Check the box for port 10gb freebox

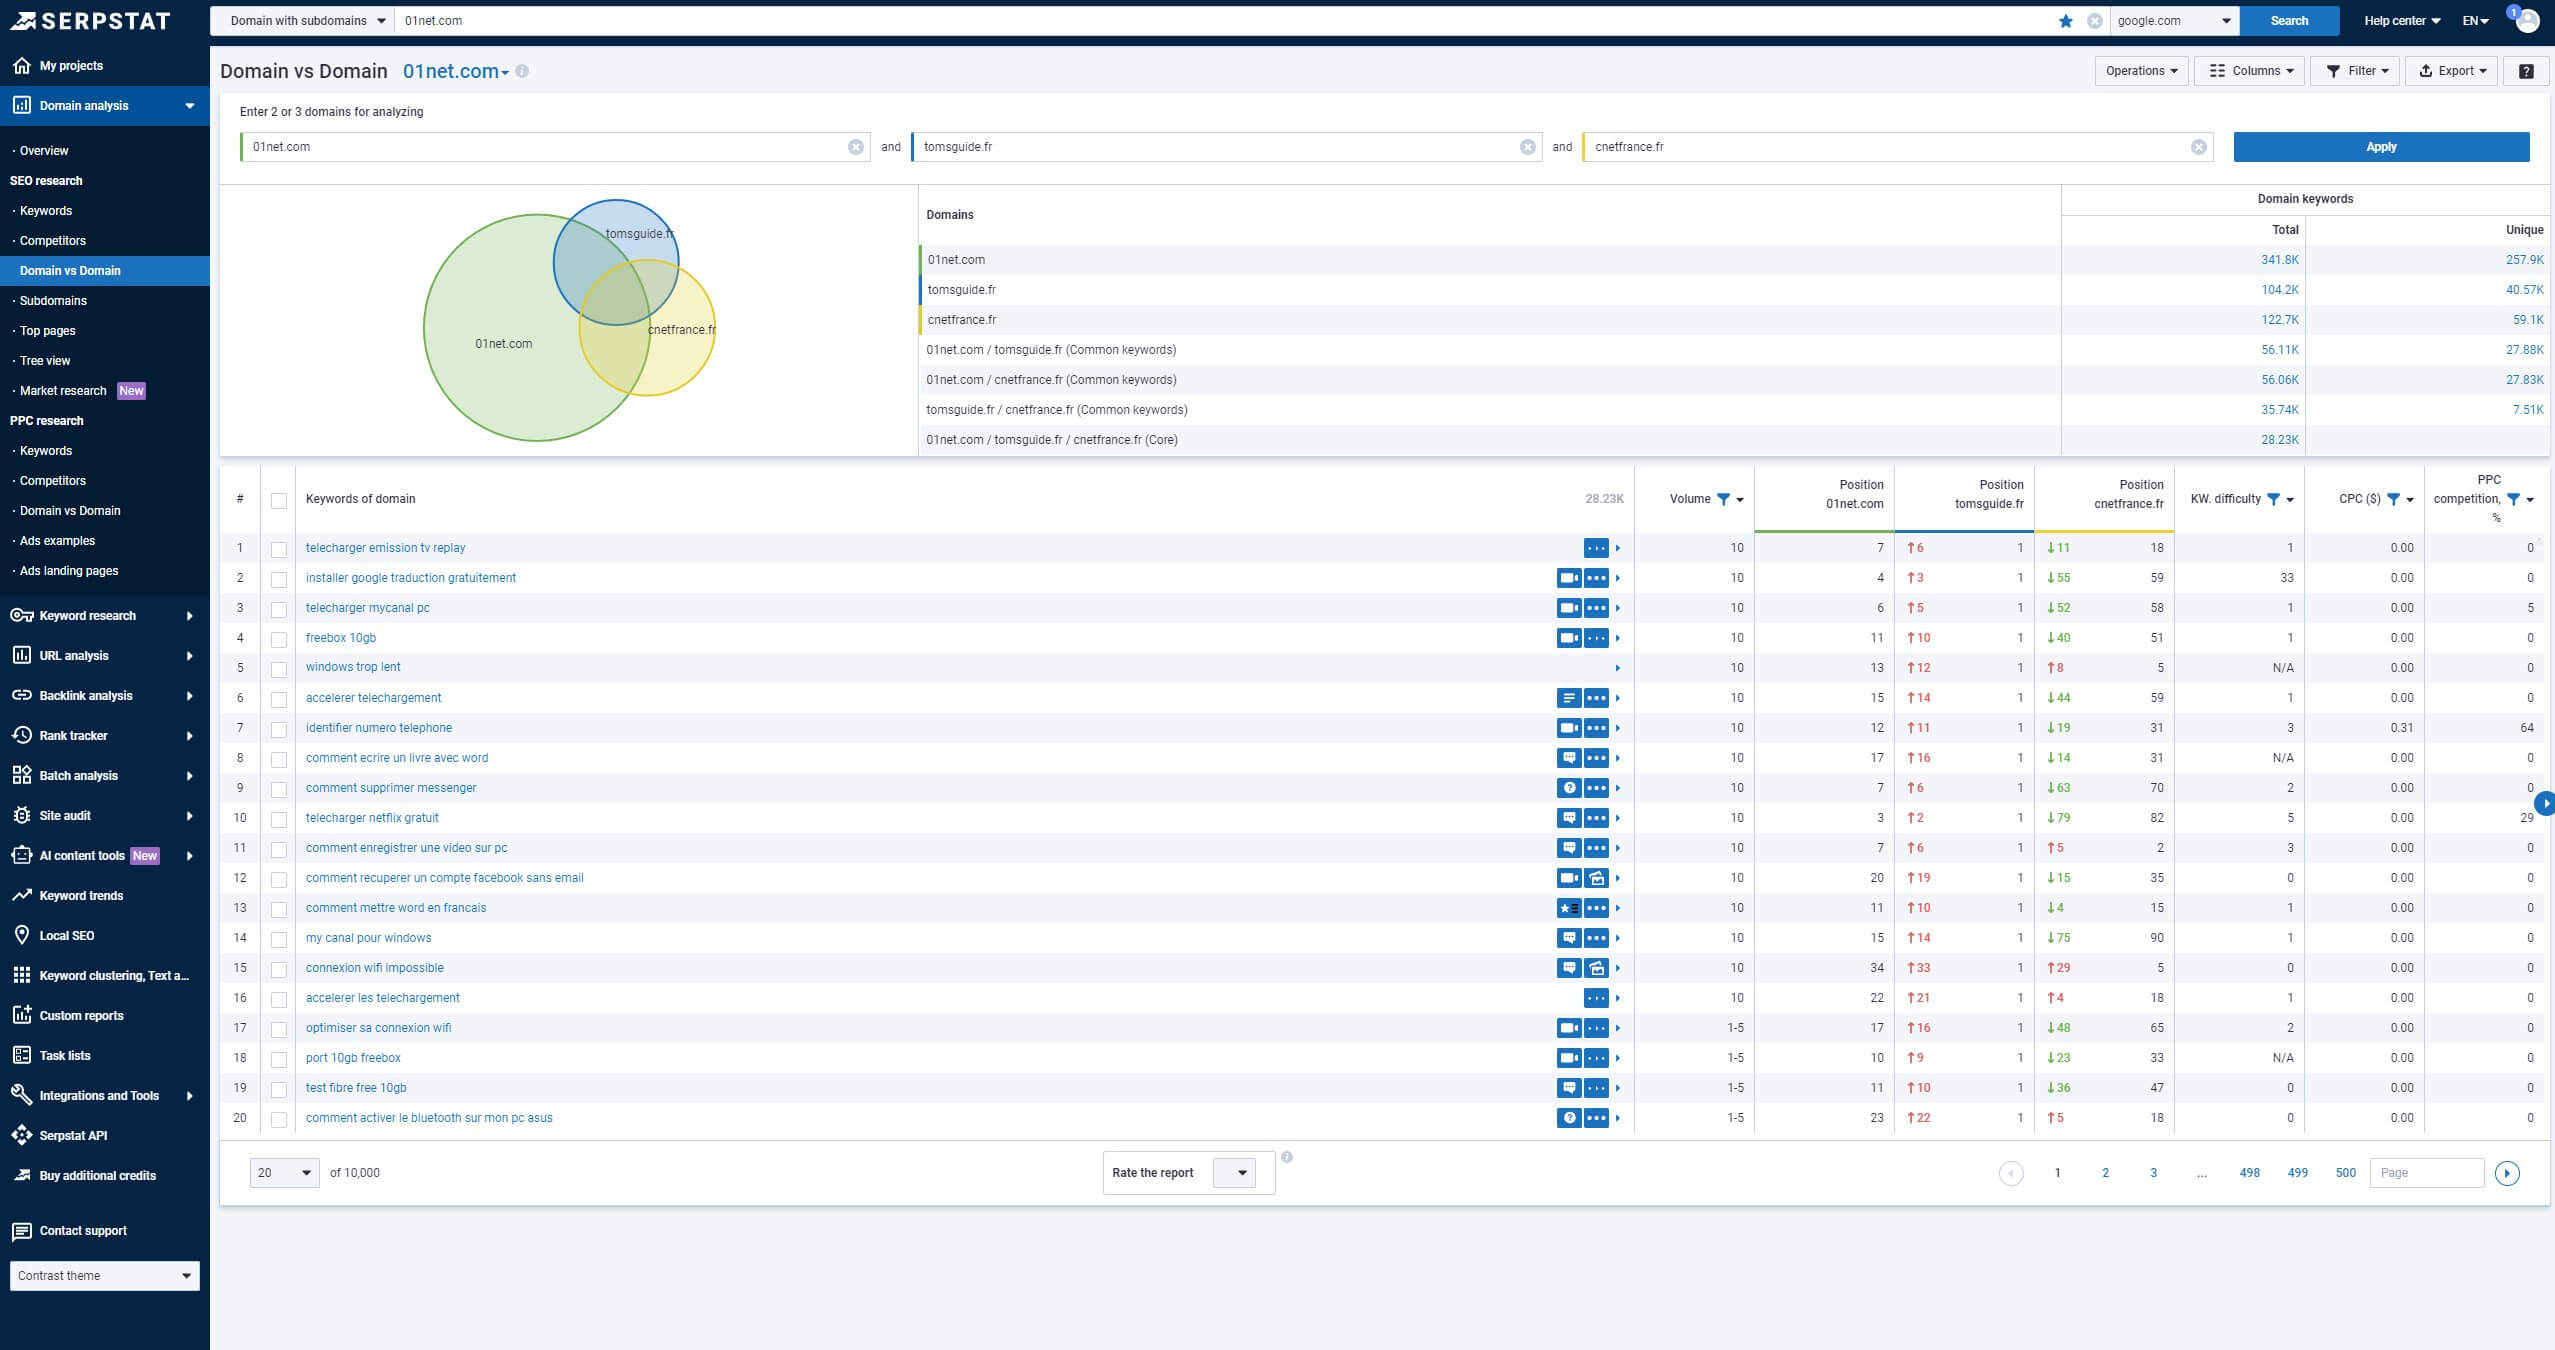click(x=279, y=1059)
